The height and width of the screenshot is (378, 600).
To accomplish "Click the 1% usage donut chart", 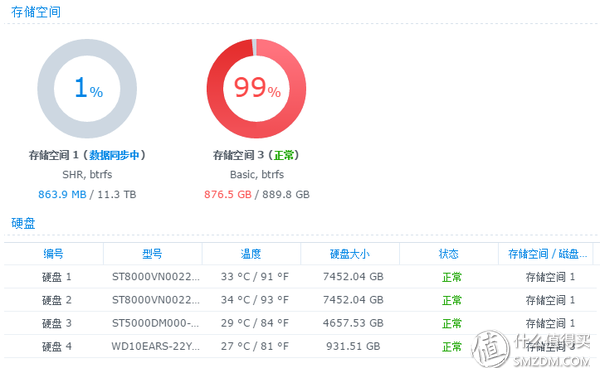I will click(87, 88).
